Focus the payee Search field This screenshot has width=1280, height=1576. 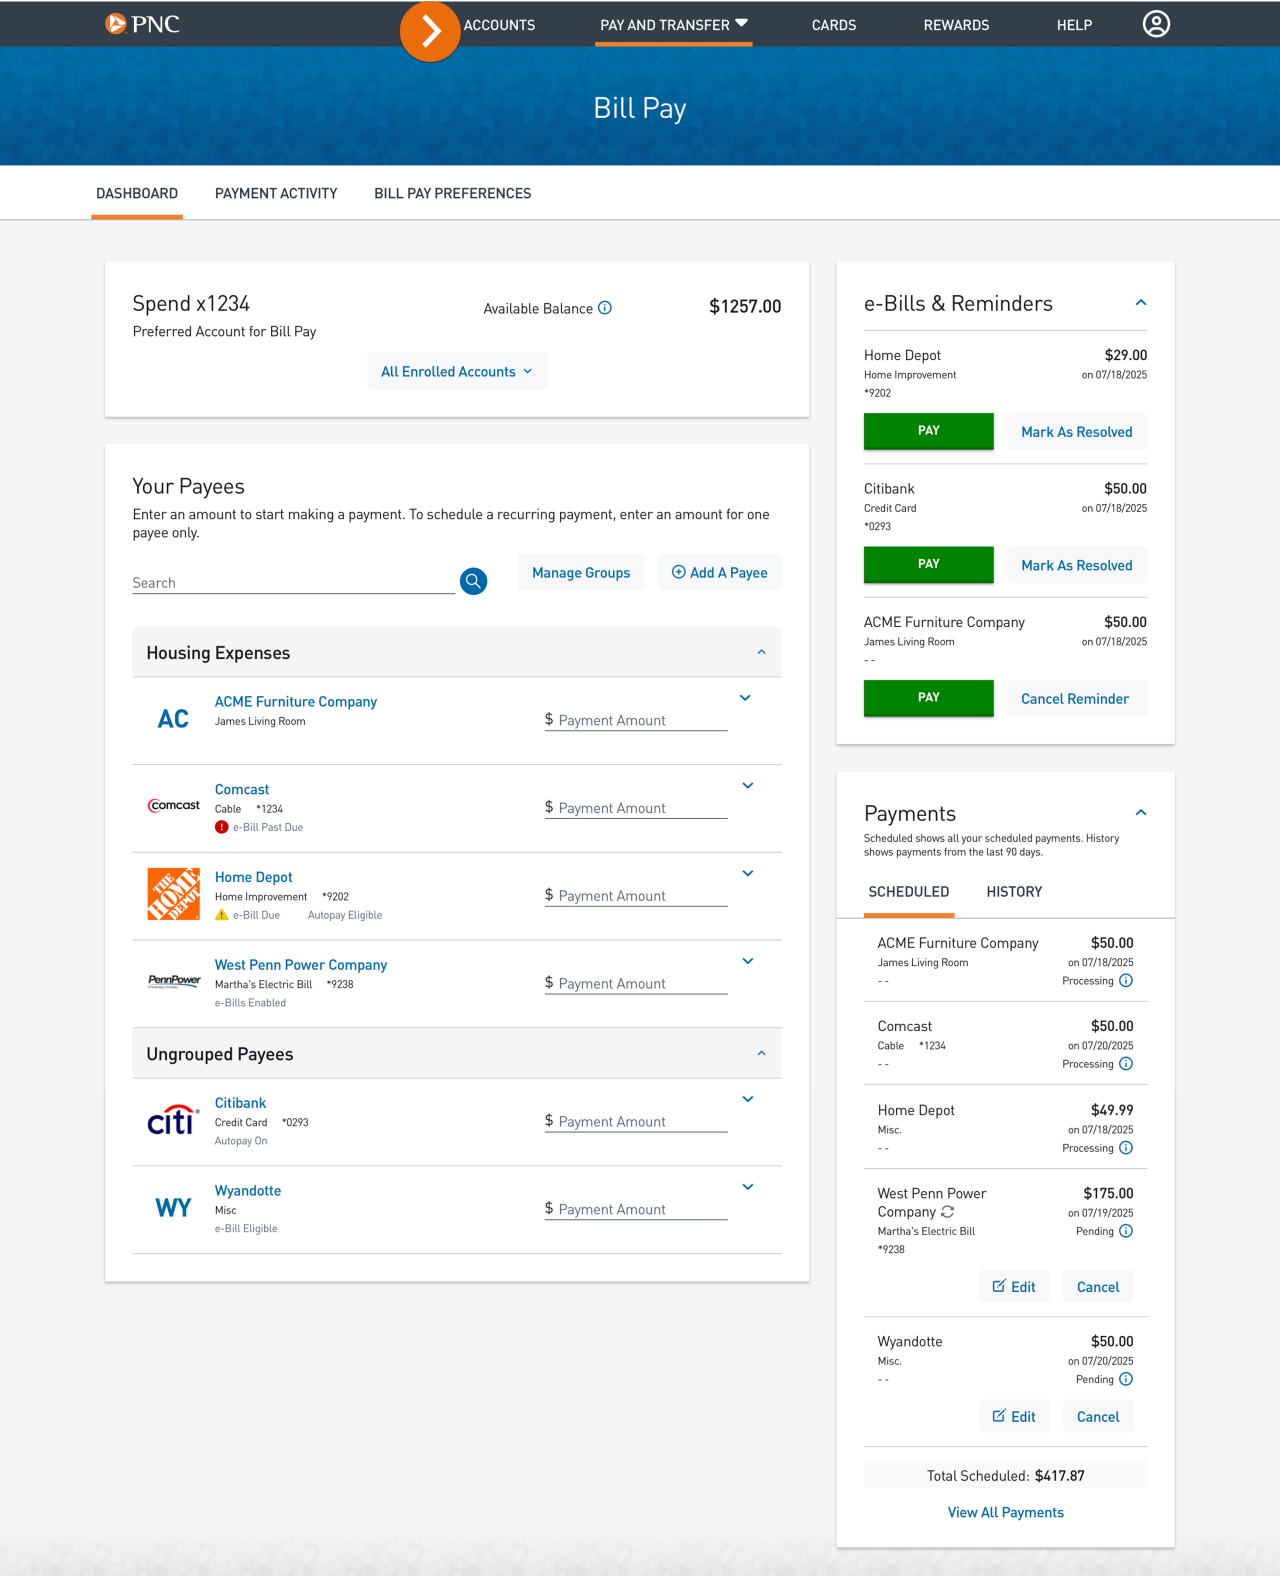click(294, 582)
